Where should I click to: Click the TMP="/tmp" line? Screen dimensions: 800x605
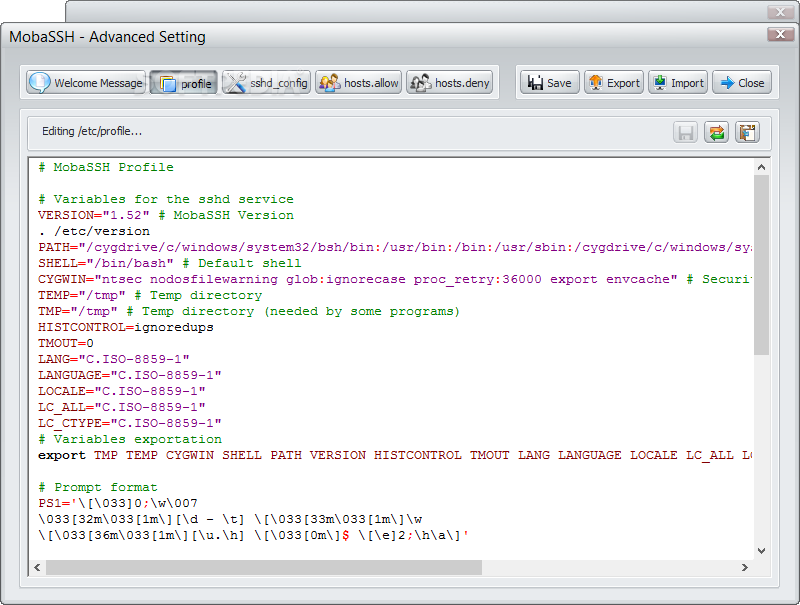coord(249,311)
